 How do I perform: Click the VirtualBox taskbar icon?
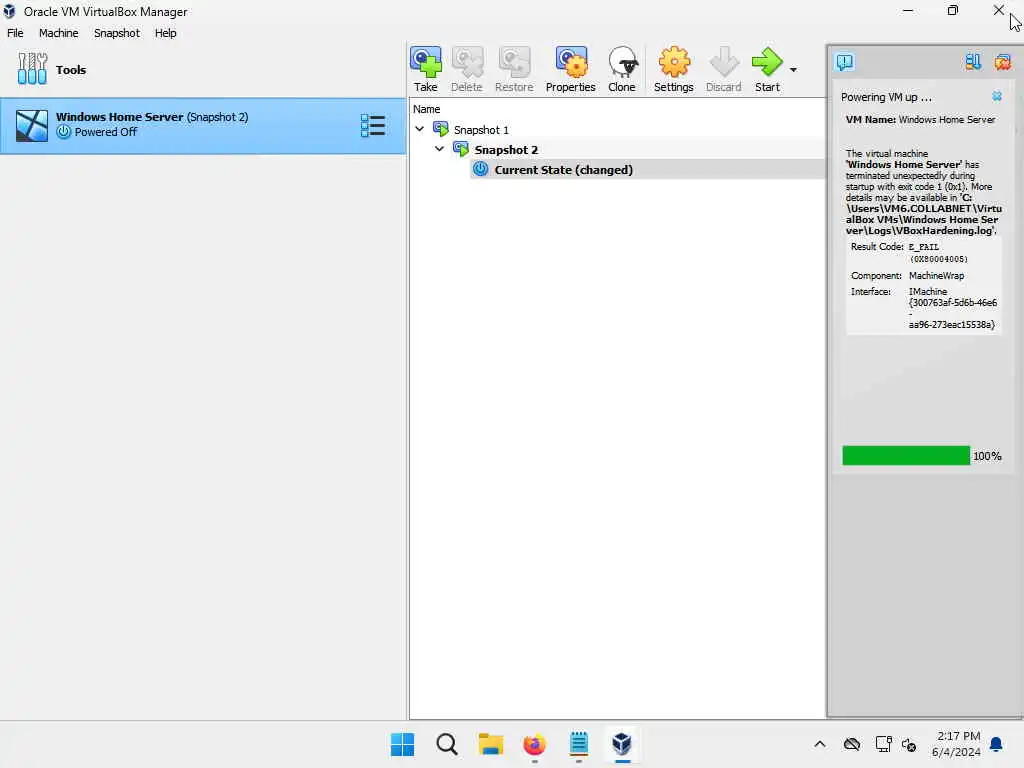(622, 744)
